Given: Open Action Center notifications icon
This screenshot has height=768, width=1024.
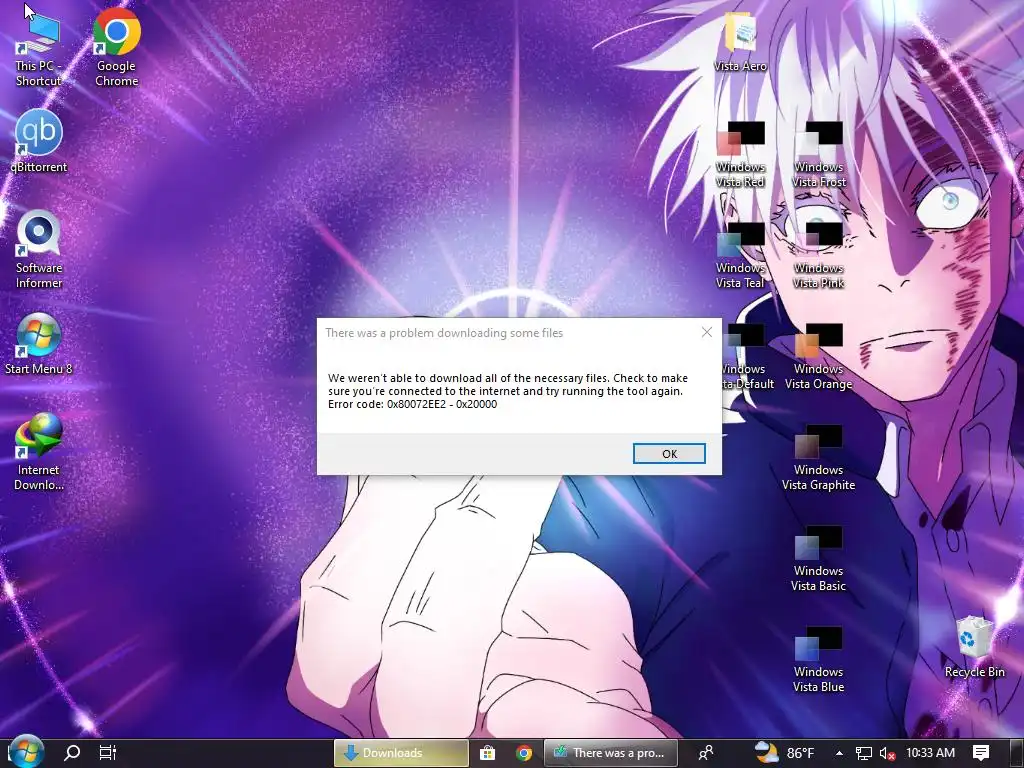Looking at the screenshot, I should click(x=981, y=753).
